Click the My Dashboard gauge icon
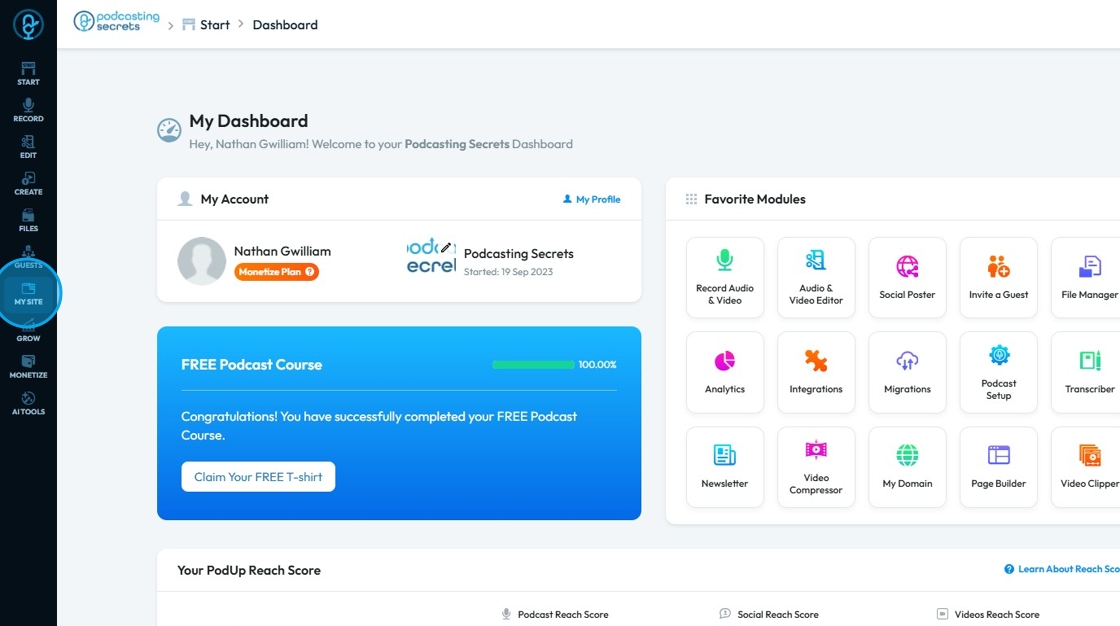 (169, 130)
